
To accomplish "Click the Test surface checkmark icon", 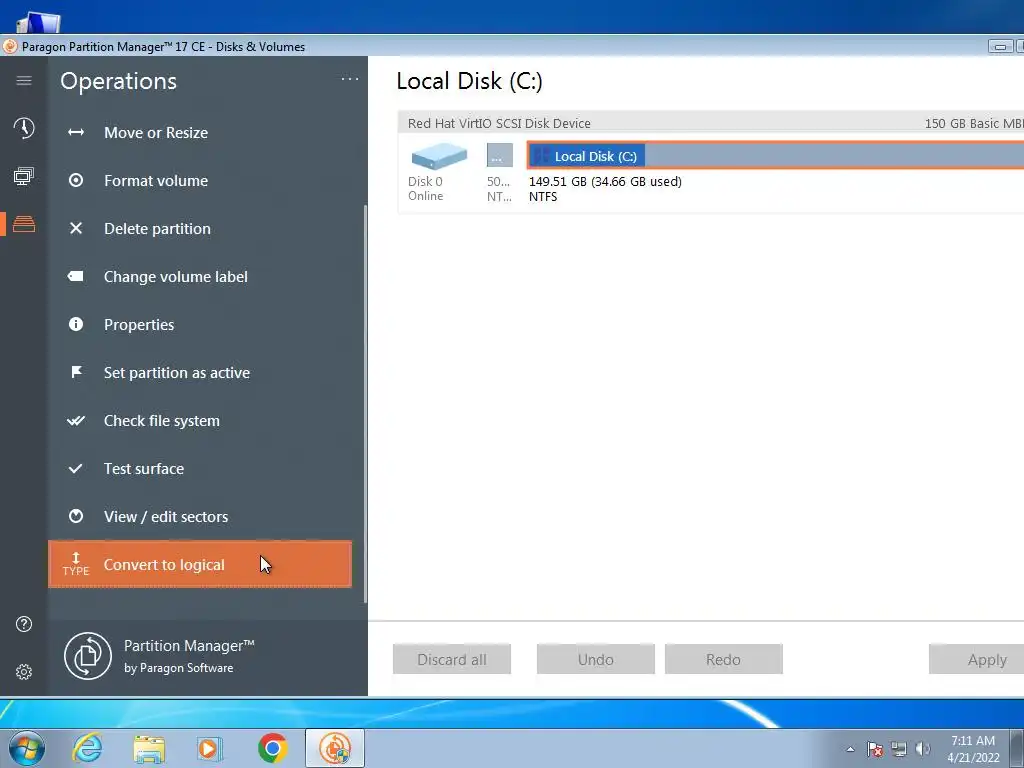I will [x=76, y=468].
